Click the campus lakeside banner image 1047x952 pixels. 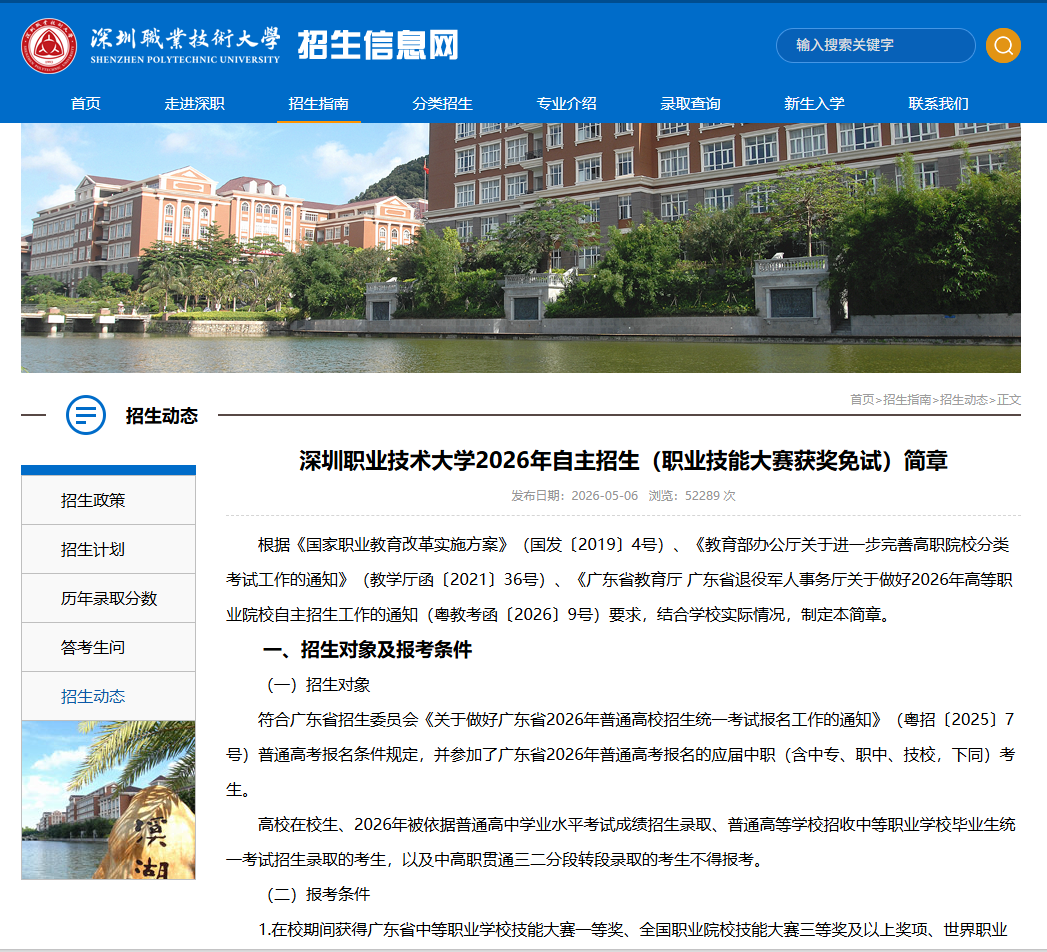pyautogui.click(x=521, y=248)
